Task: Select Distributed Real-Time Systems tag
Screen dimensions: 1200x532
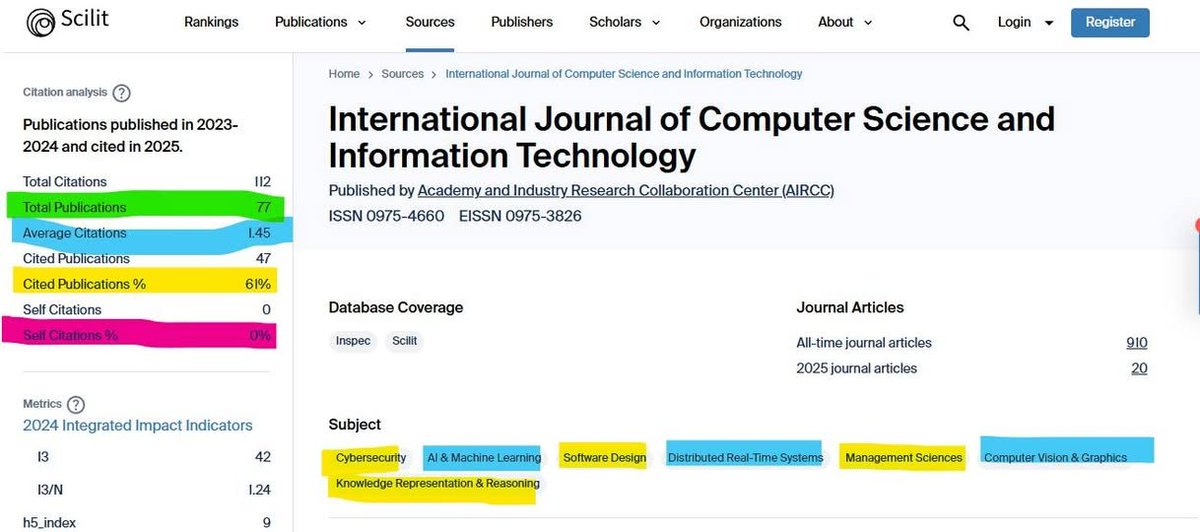Action: tap(745, 458)
